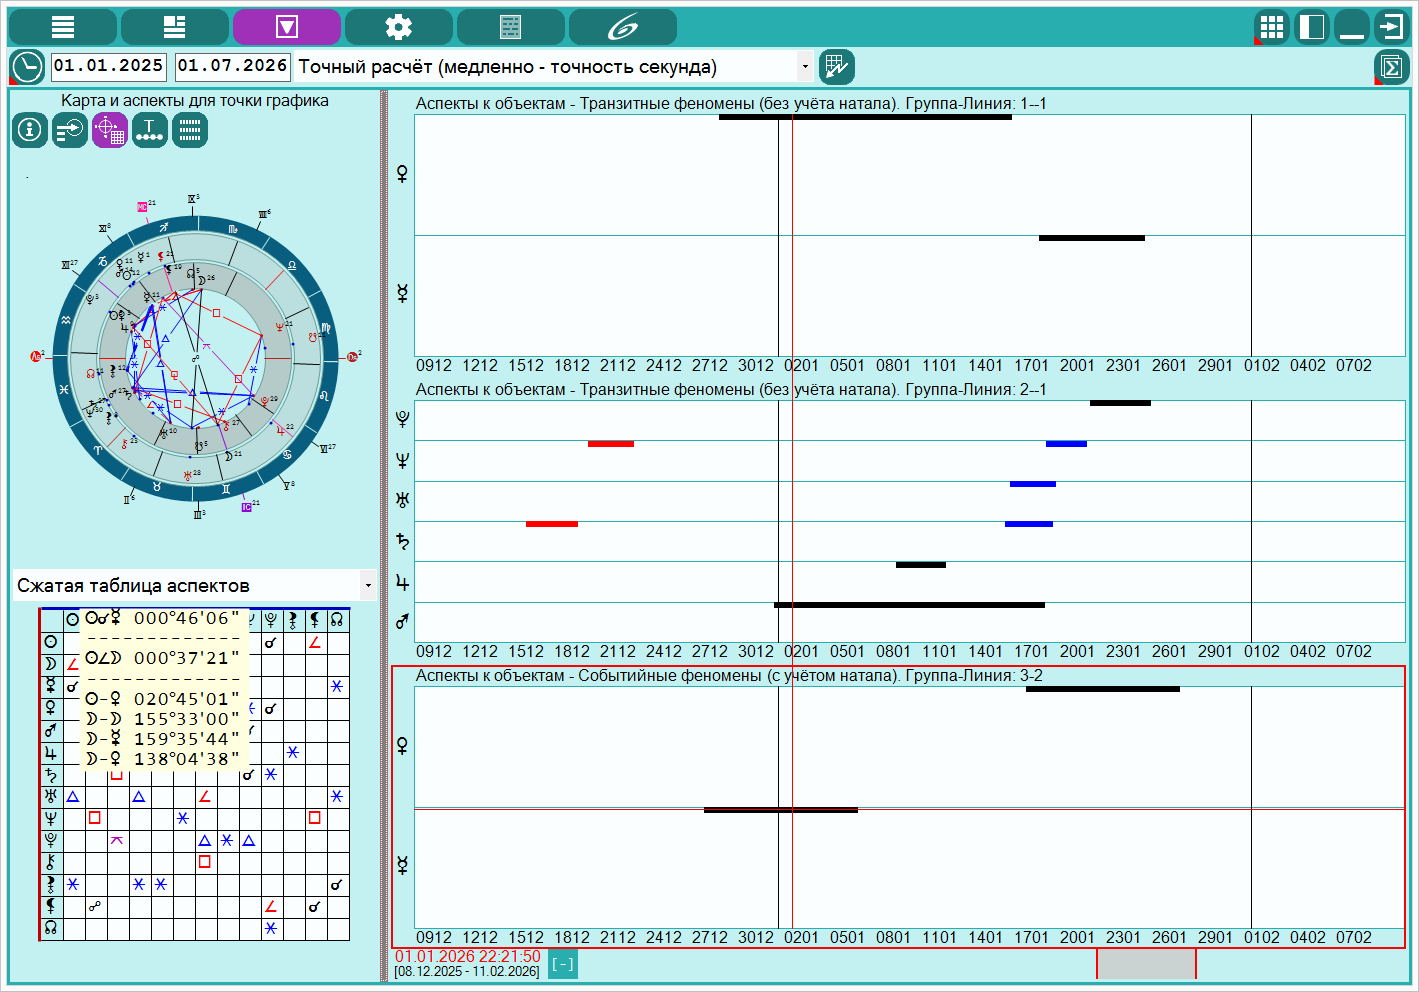Image resolution: width=1419 pixels, height=992 pixels.
Task: Click the info circle icon under chart title
Action: (30, 130)
